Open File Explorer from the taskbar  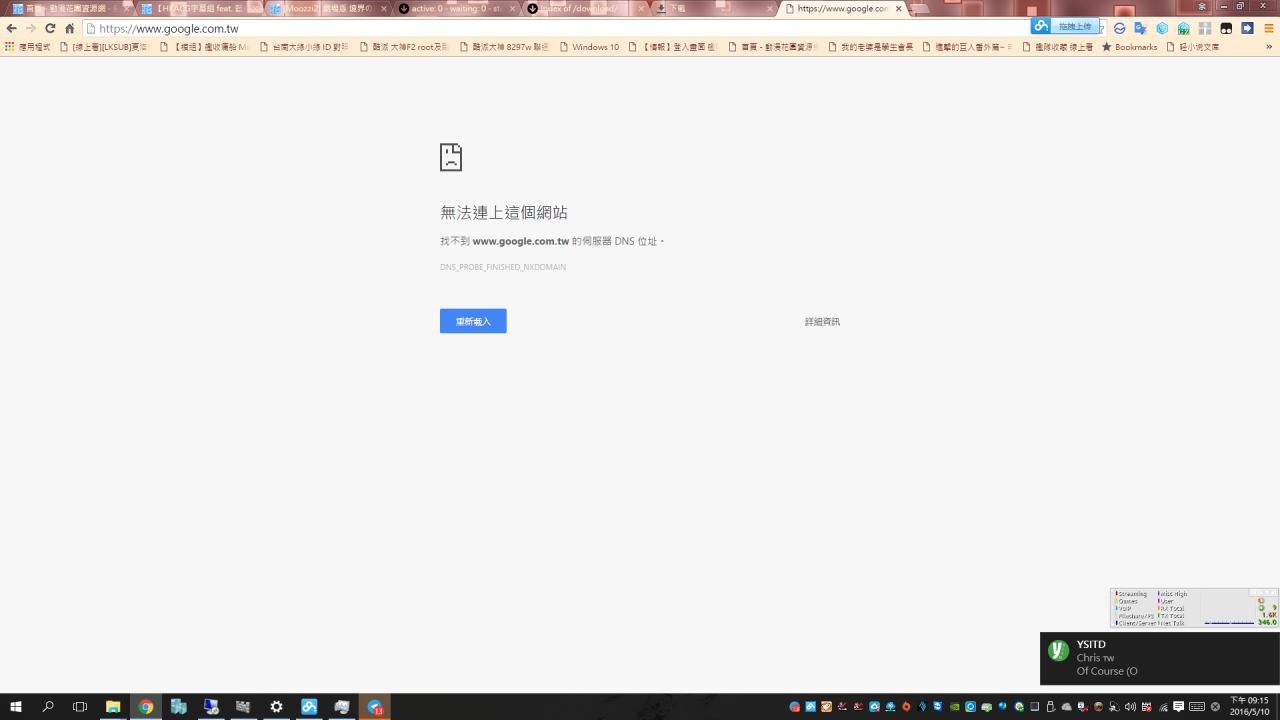(x=113, y=707)
